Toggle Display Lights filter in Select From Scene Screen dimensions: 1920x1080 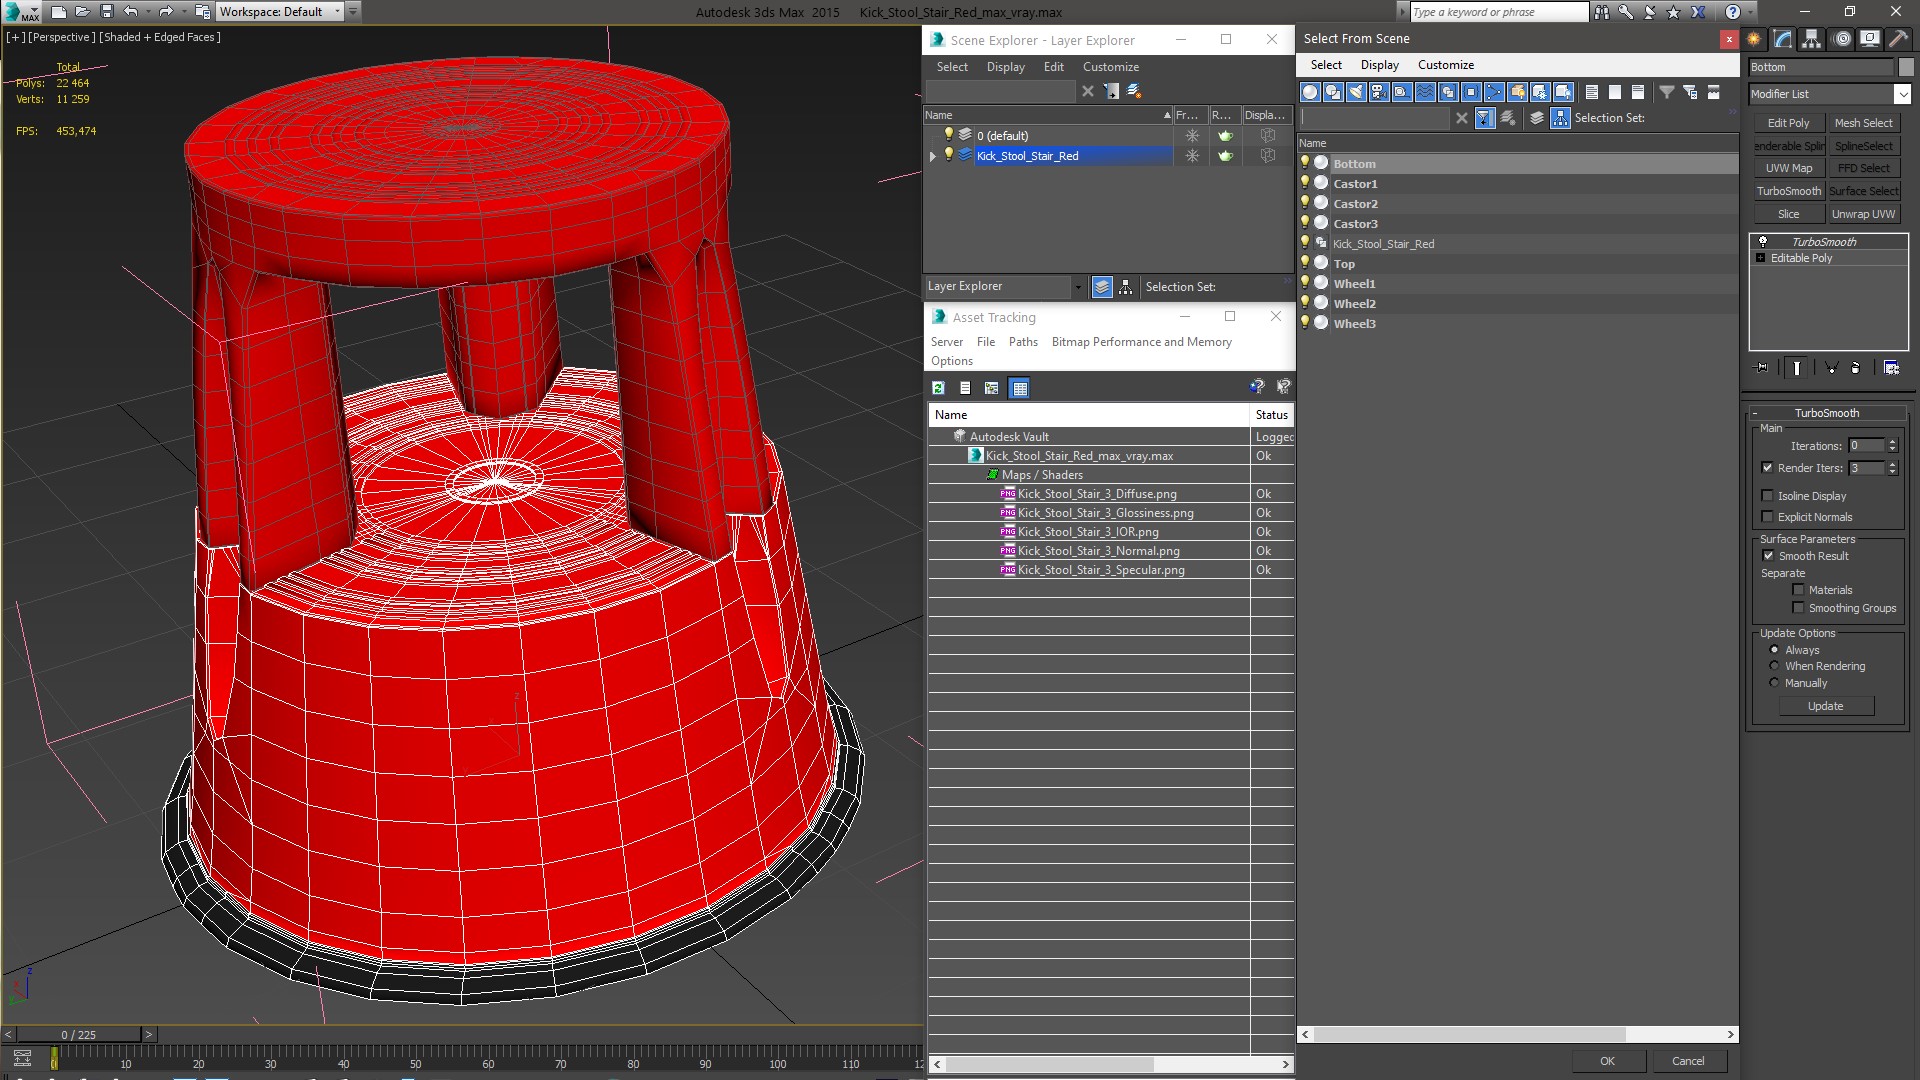1356,92
